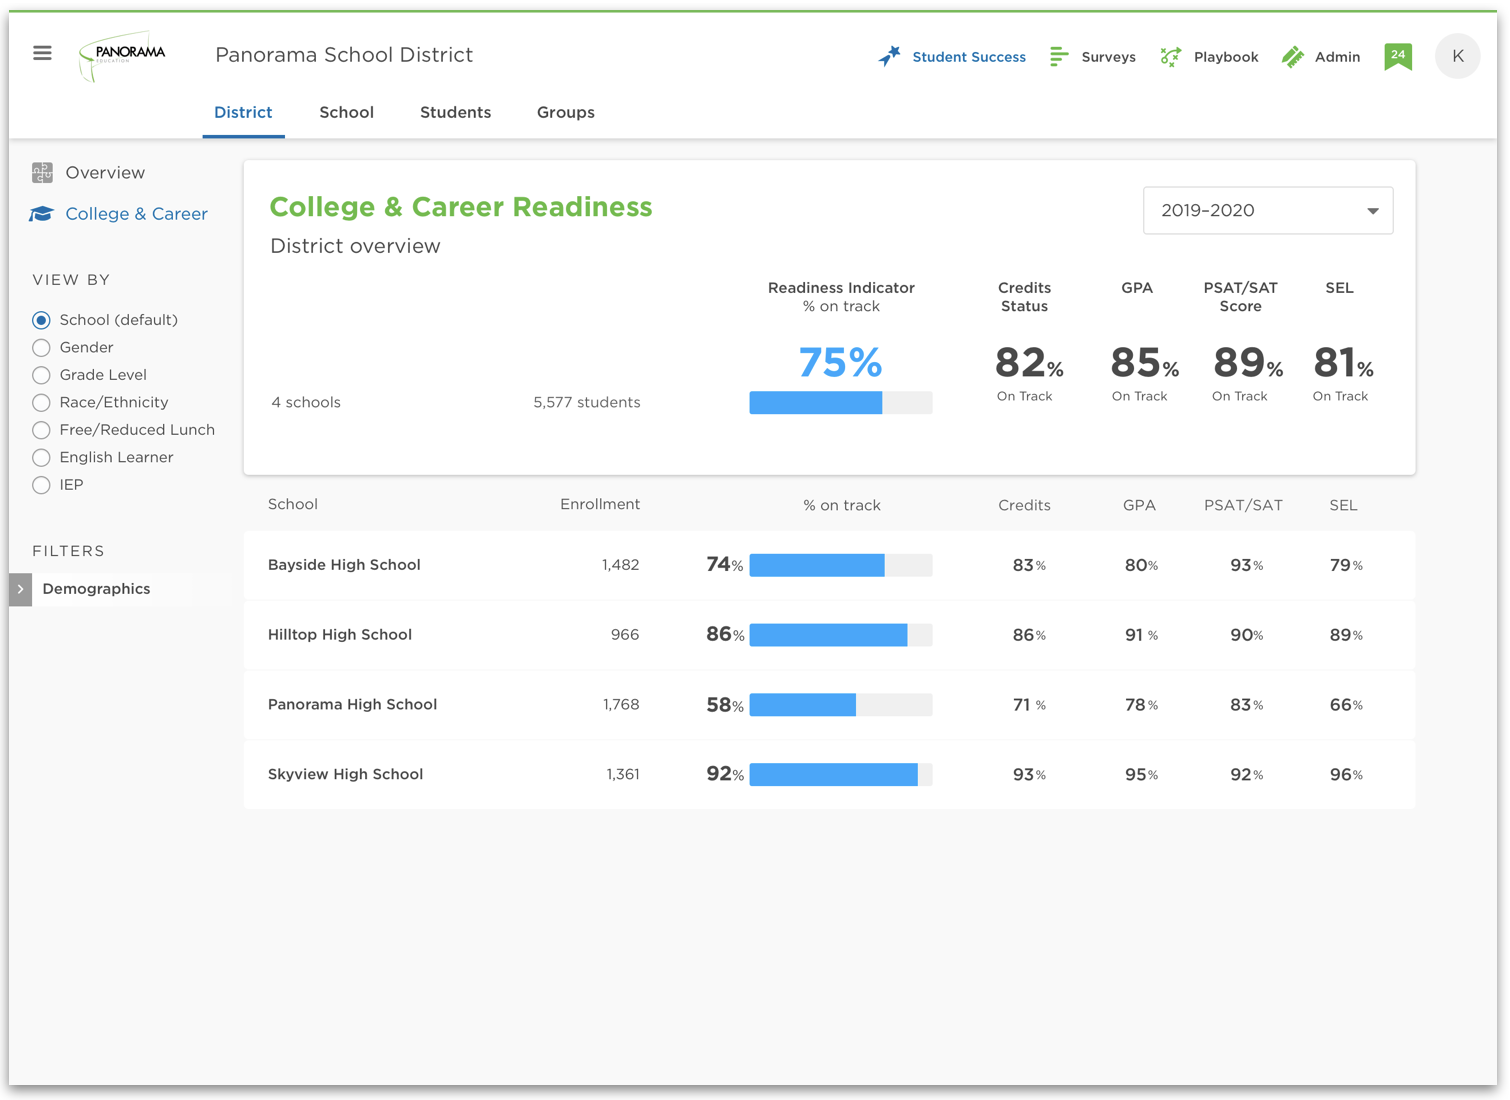Select IEP view by option
1510x1100 pixels.
coord(41,485)
